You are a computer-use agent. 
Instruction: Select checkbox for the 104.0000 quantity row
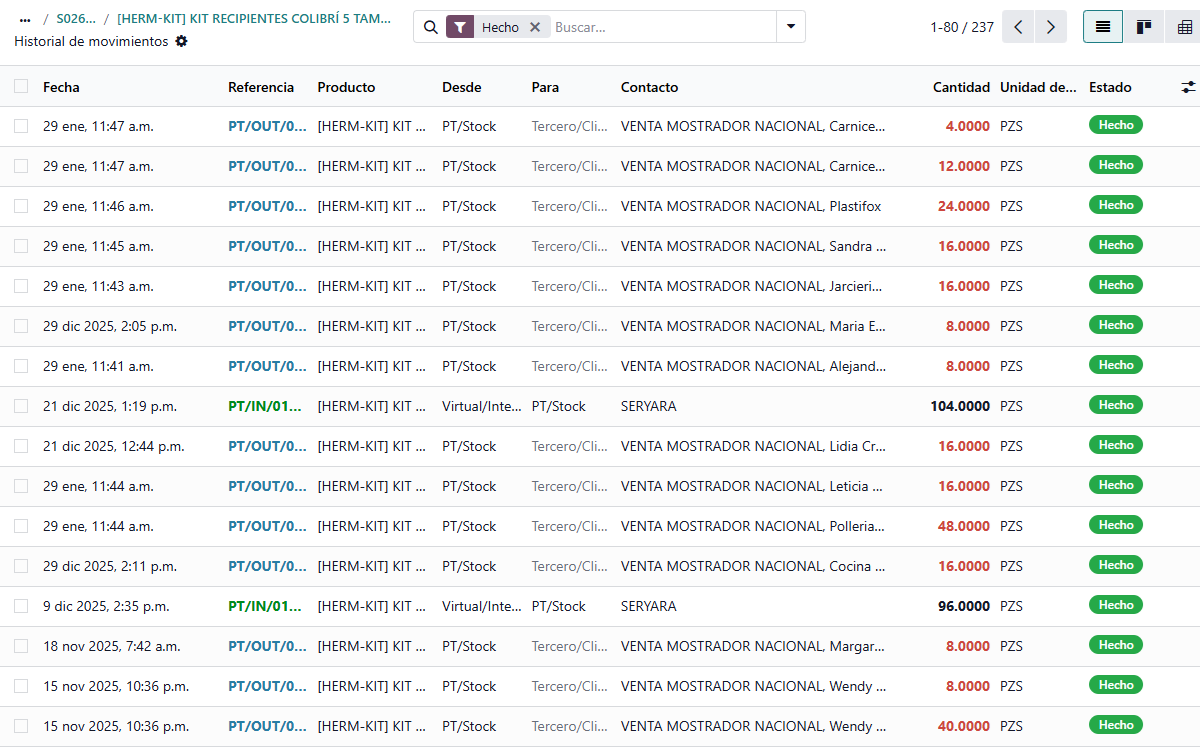coord(21,406)
